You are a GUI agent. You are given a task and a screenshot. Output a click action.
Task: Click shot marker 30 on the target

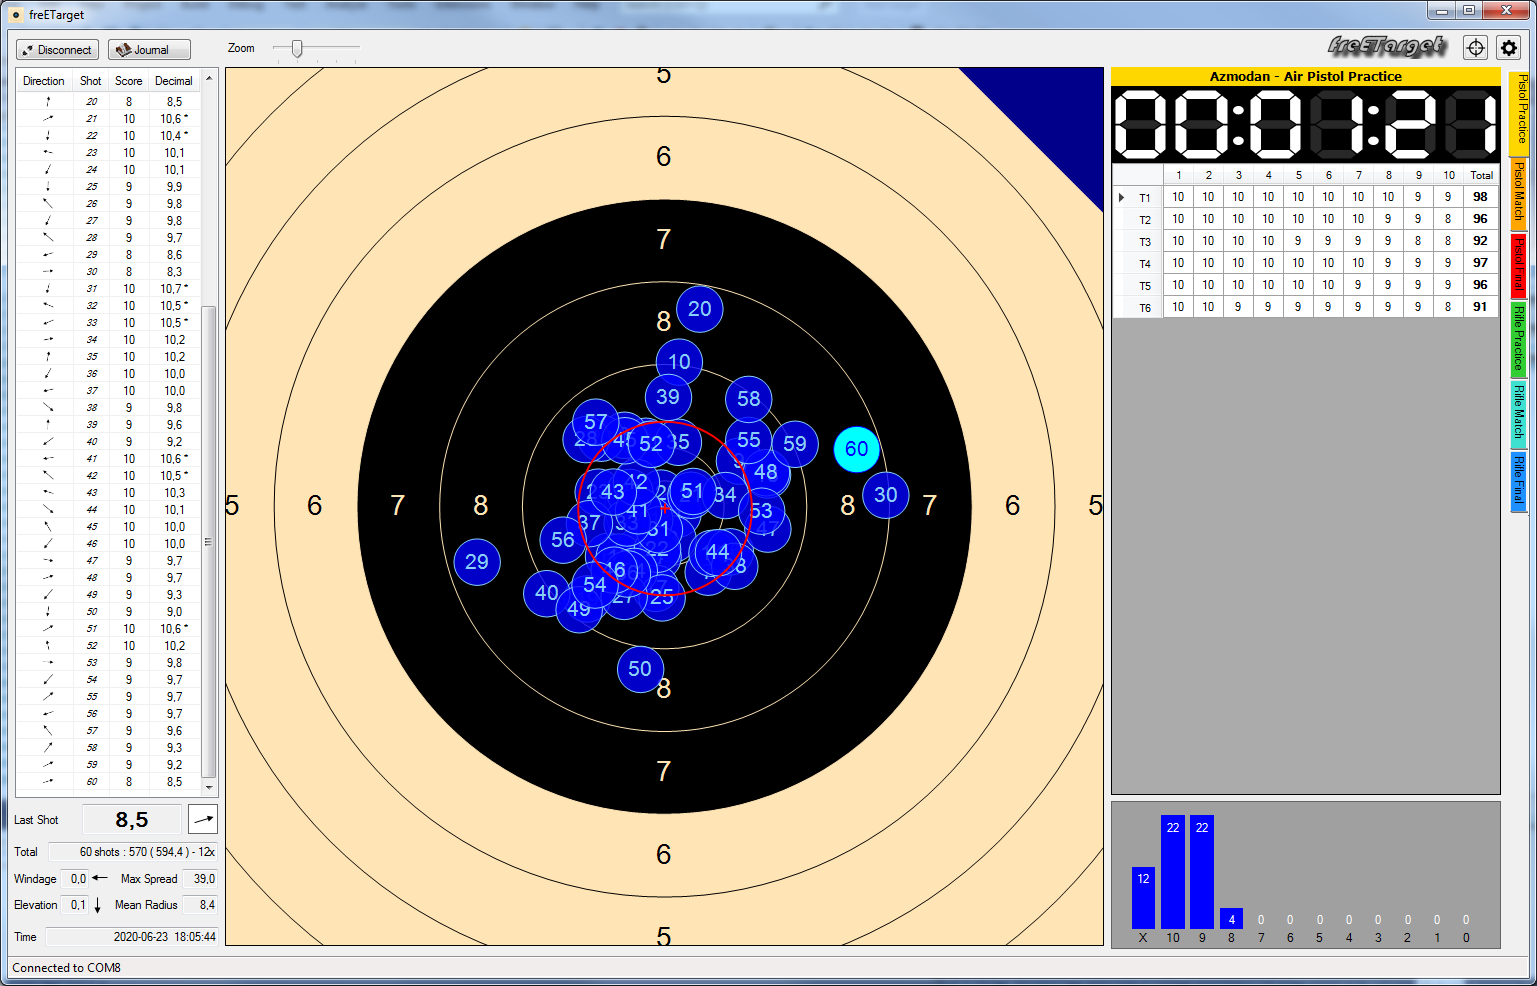[886, 495]
